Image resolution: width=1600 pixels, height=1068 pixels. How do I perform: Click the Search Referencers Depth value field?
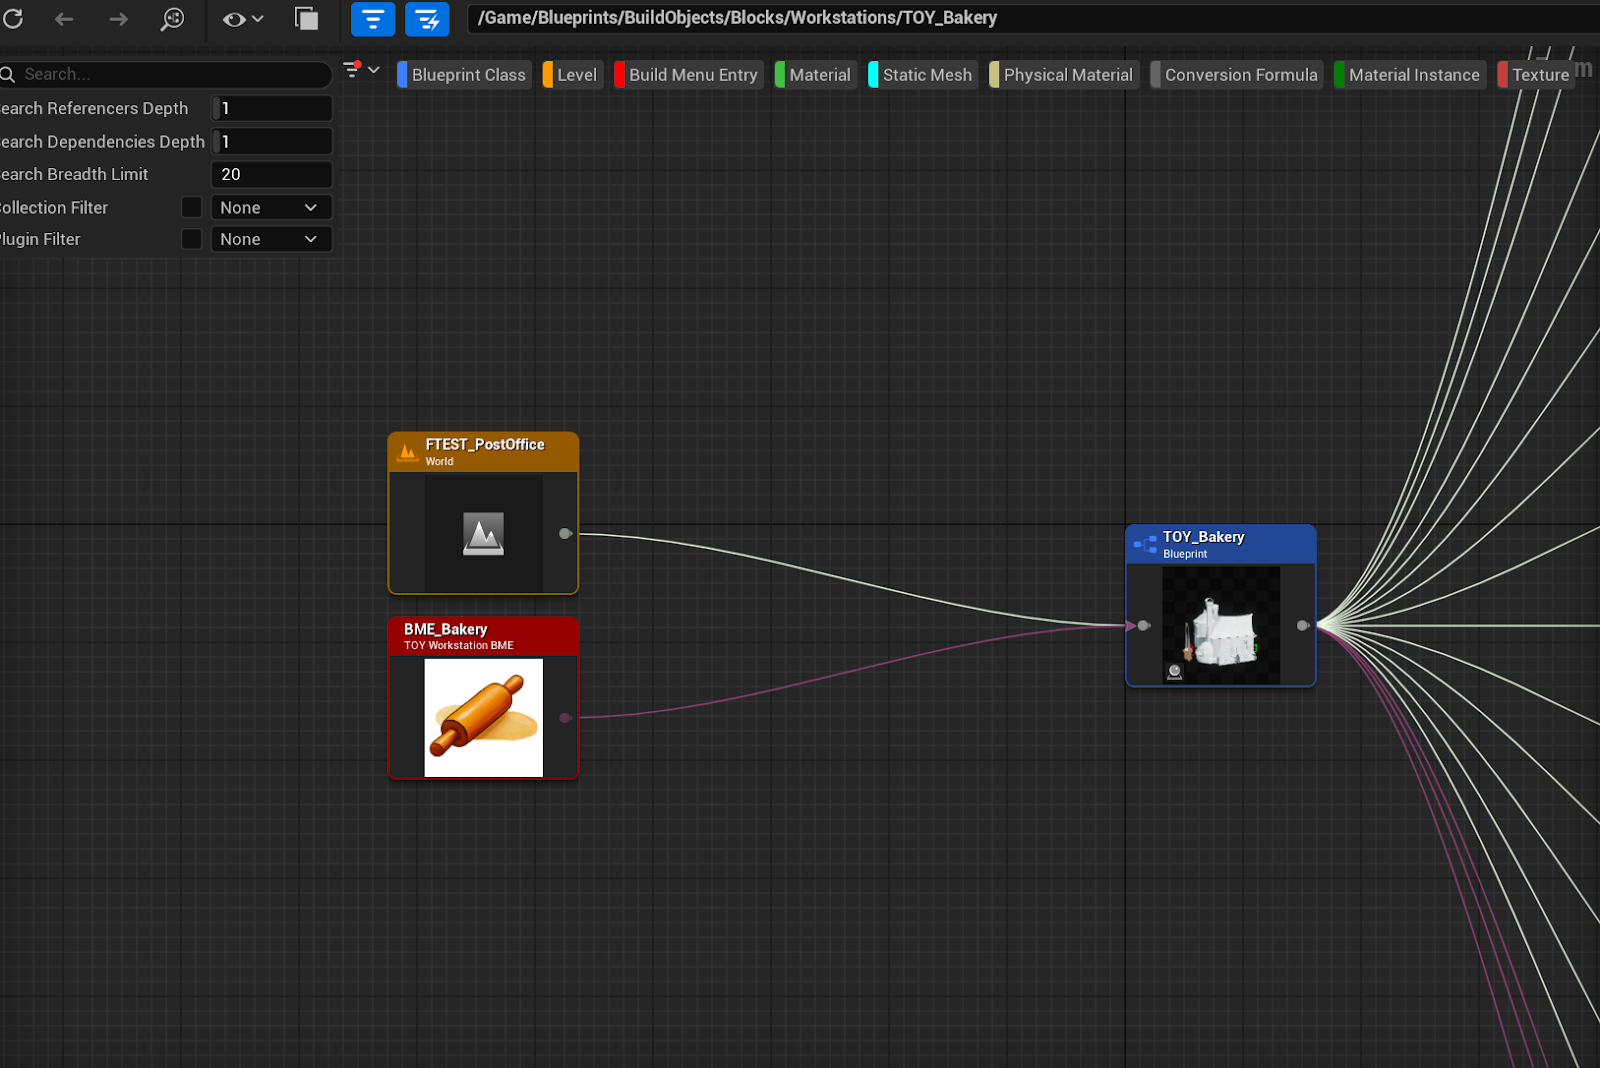click(x=272, y=108)
